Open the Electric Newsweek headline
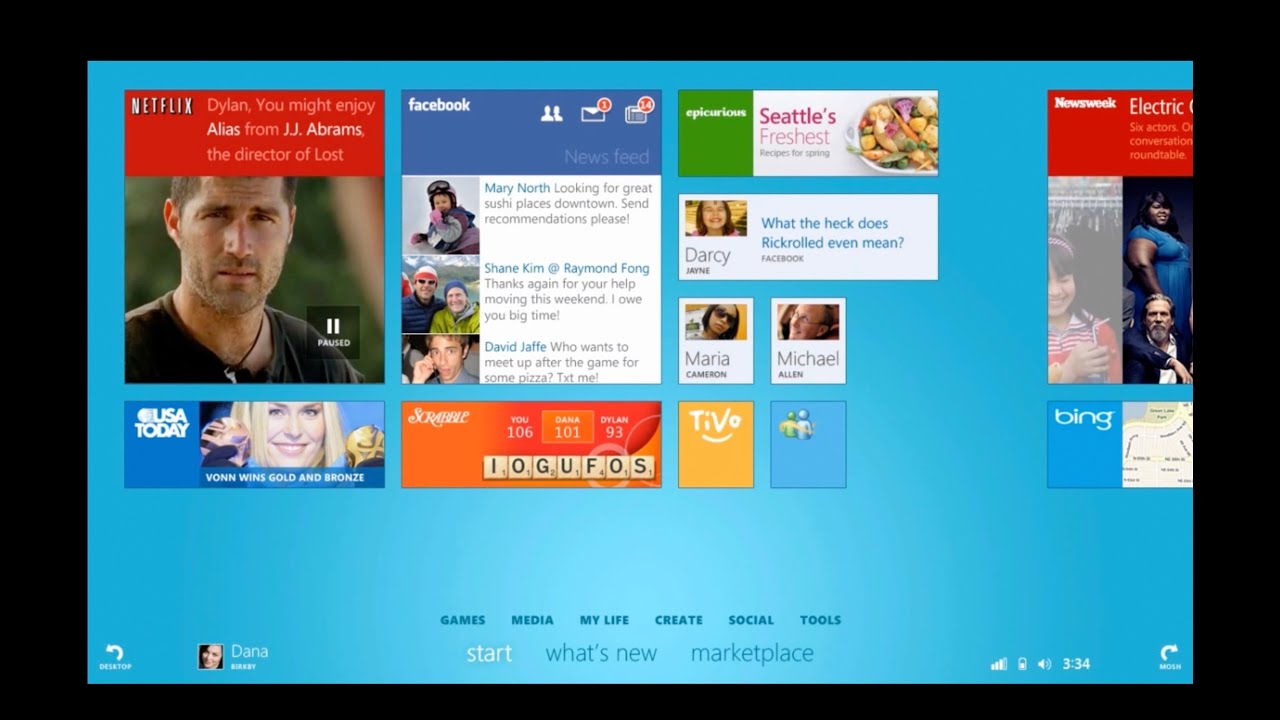The image size is (1280, 720). (1160, 106)
